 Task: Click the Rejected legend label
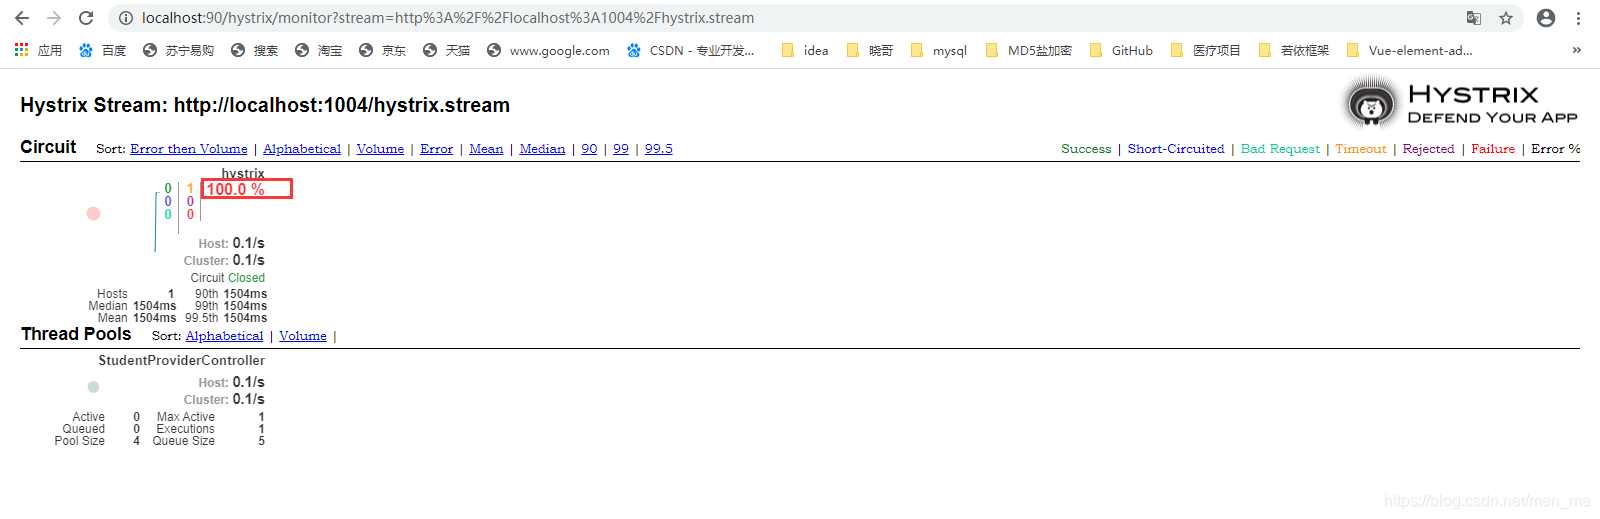[1428, 149]
